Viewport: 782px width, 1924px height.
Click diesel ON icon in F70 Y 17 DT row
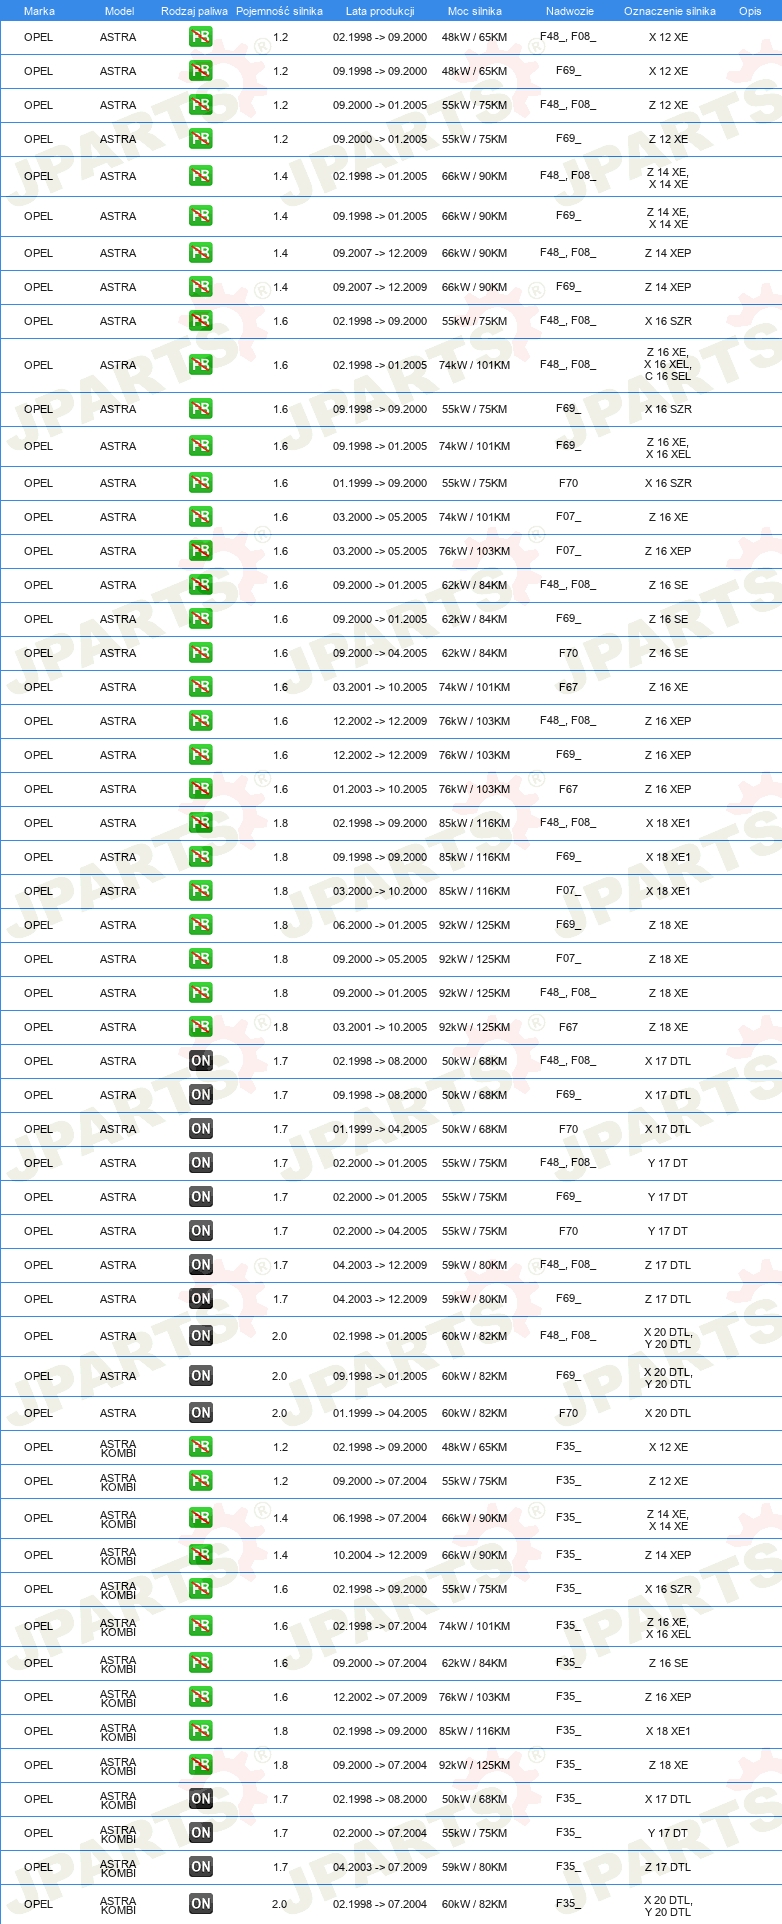click(x=200, y=1231)
